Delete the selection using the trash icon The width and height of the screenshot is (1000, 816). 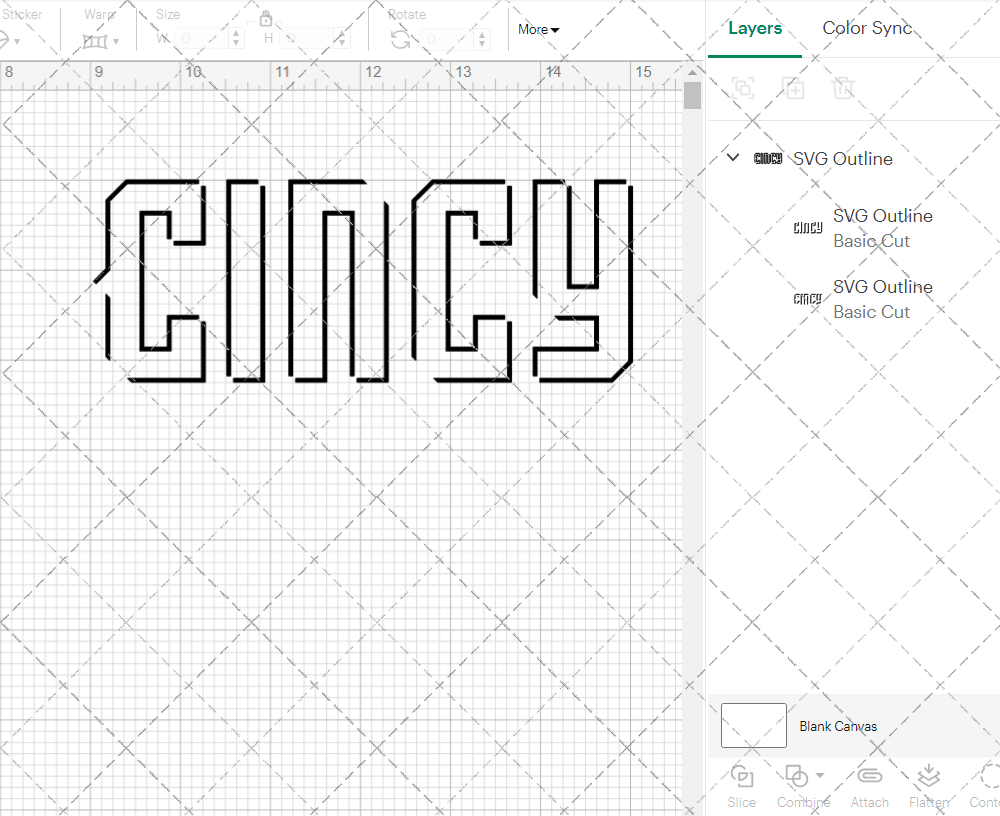click(844, 88)
